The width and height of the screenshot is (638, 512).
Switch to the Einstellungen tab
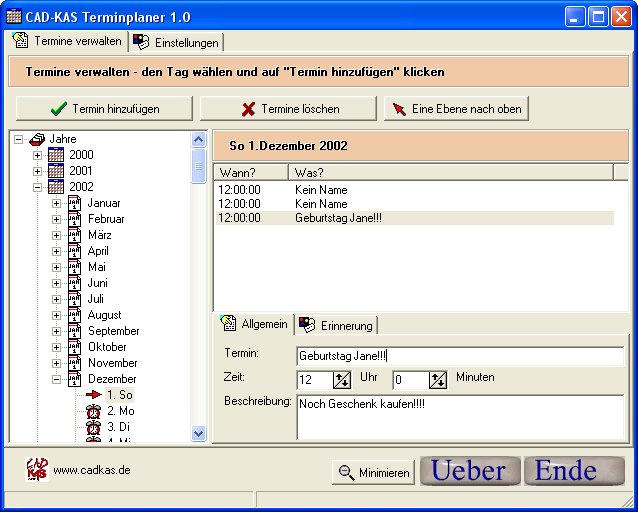tap(176, 42)
